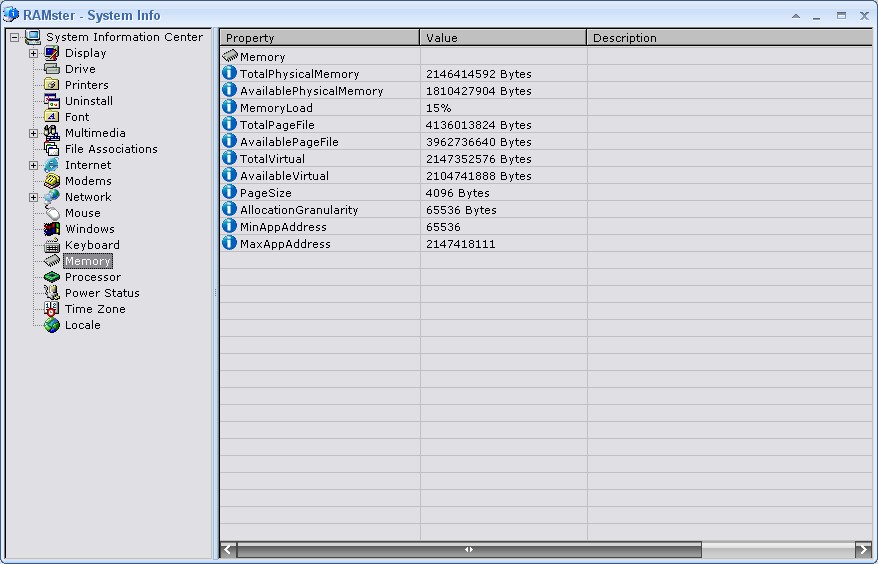The width and height of the screenshot is (878, 564).
Task: Click the Description column header
Action: (x=729, y=38)
